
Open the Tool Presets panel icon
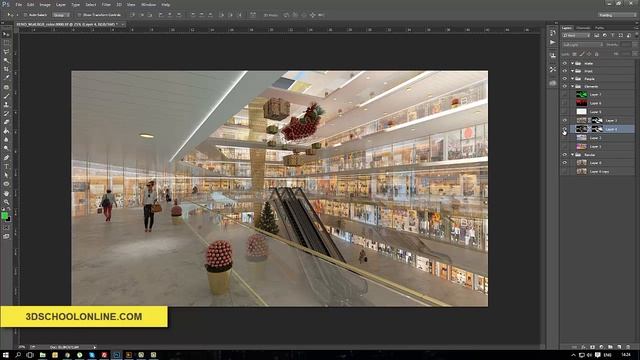[553, 69]
